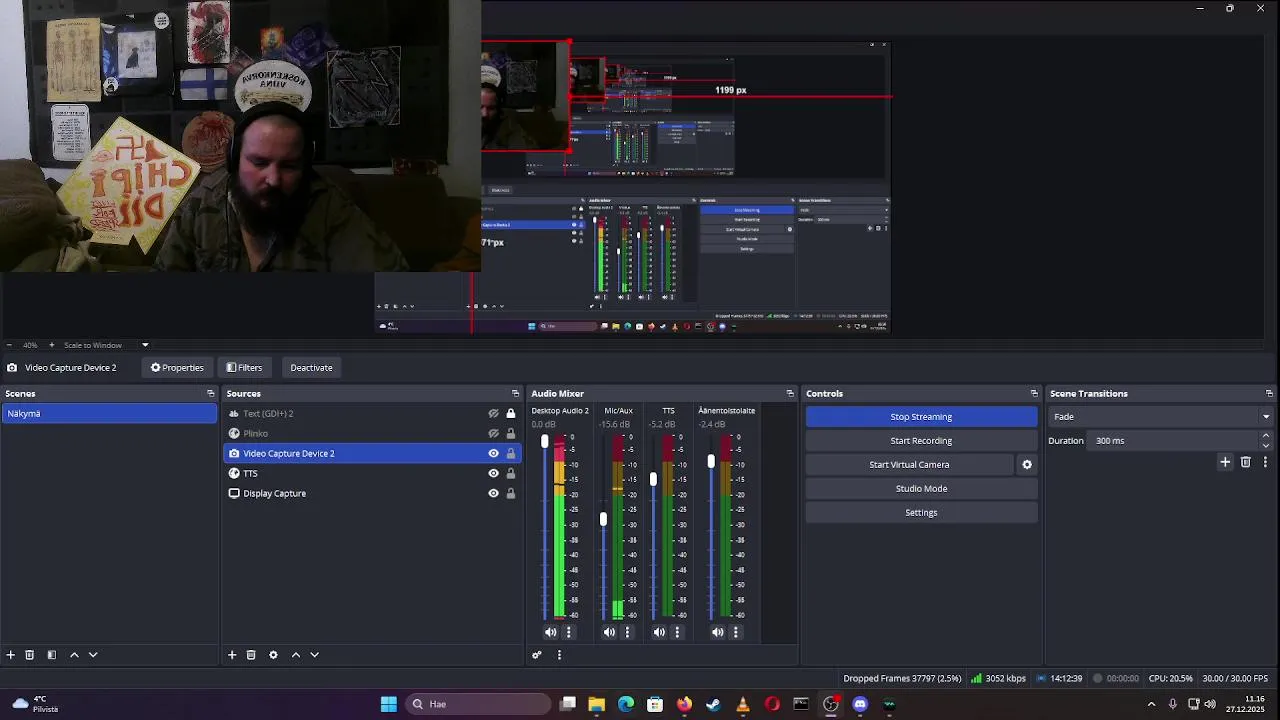The width and height of the screenshot is (1280, 720).
Task: Unlock the Text (GDI+) 2 source
Action: click(x=511, y=414)
